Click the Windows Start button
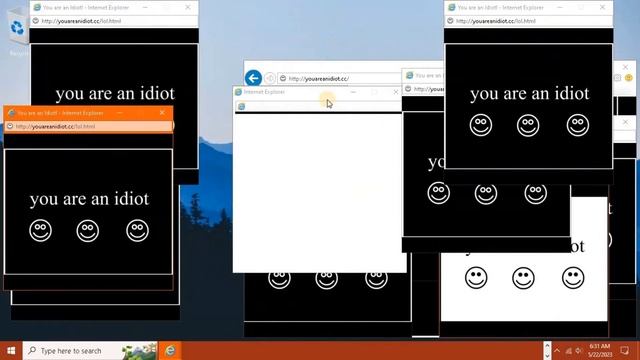Viewport: 640px width, 360px height. tap(11, 351)
